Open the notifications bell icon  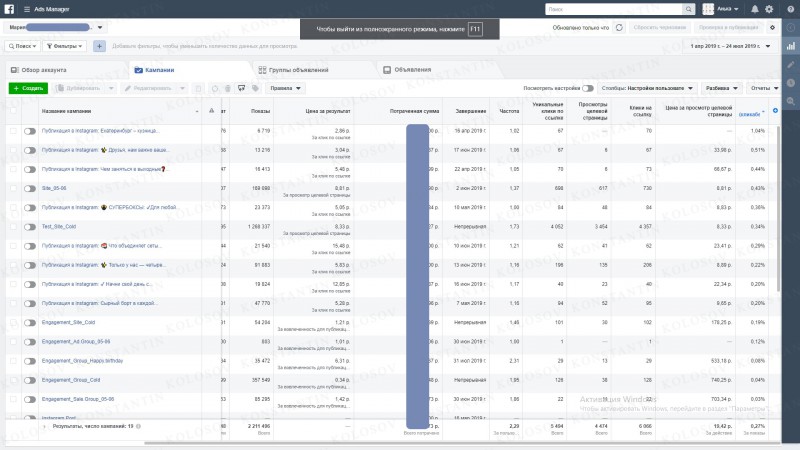pyautogui.click(x=755, y=9)
